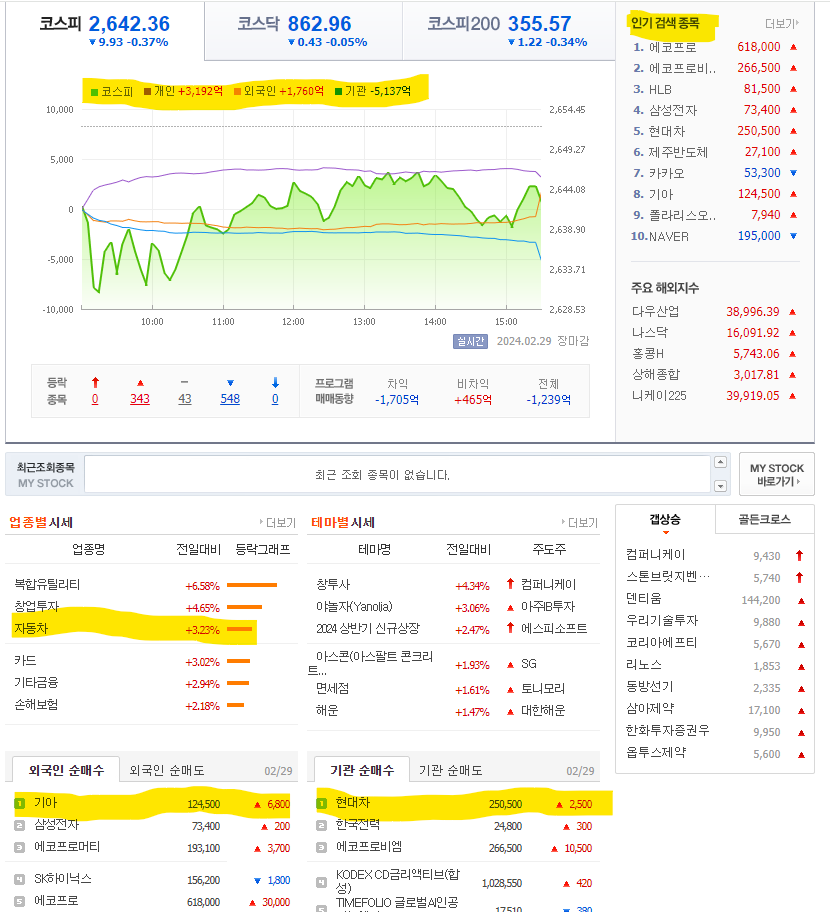Open 한화투자증권우 in 갭상승 list
Image resolution: width=830 pixels, height=912 pixels.
tap(667, 731)
